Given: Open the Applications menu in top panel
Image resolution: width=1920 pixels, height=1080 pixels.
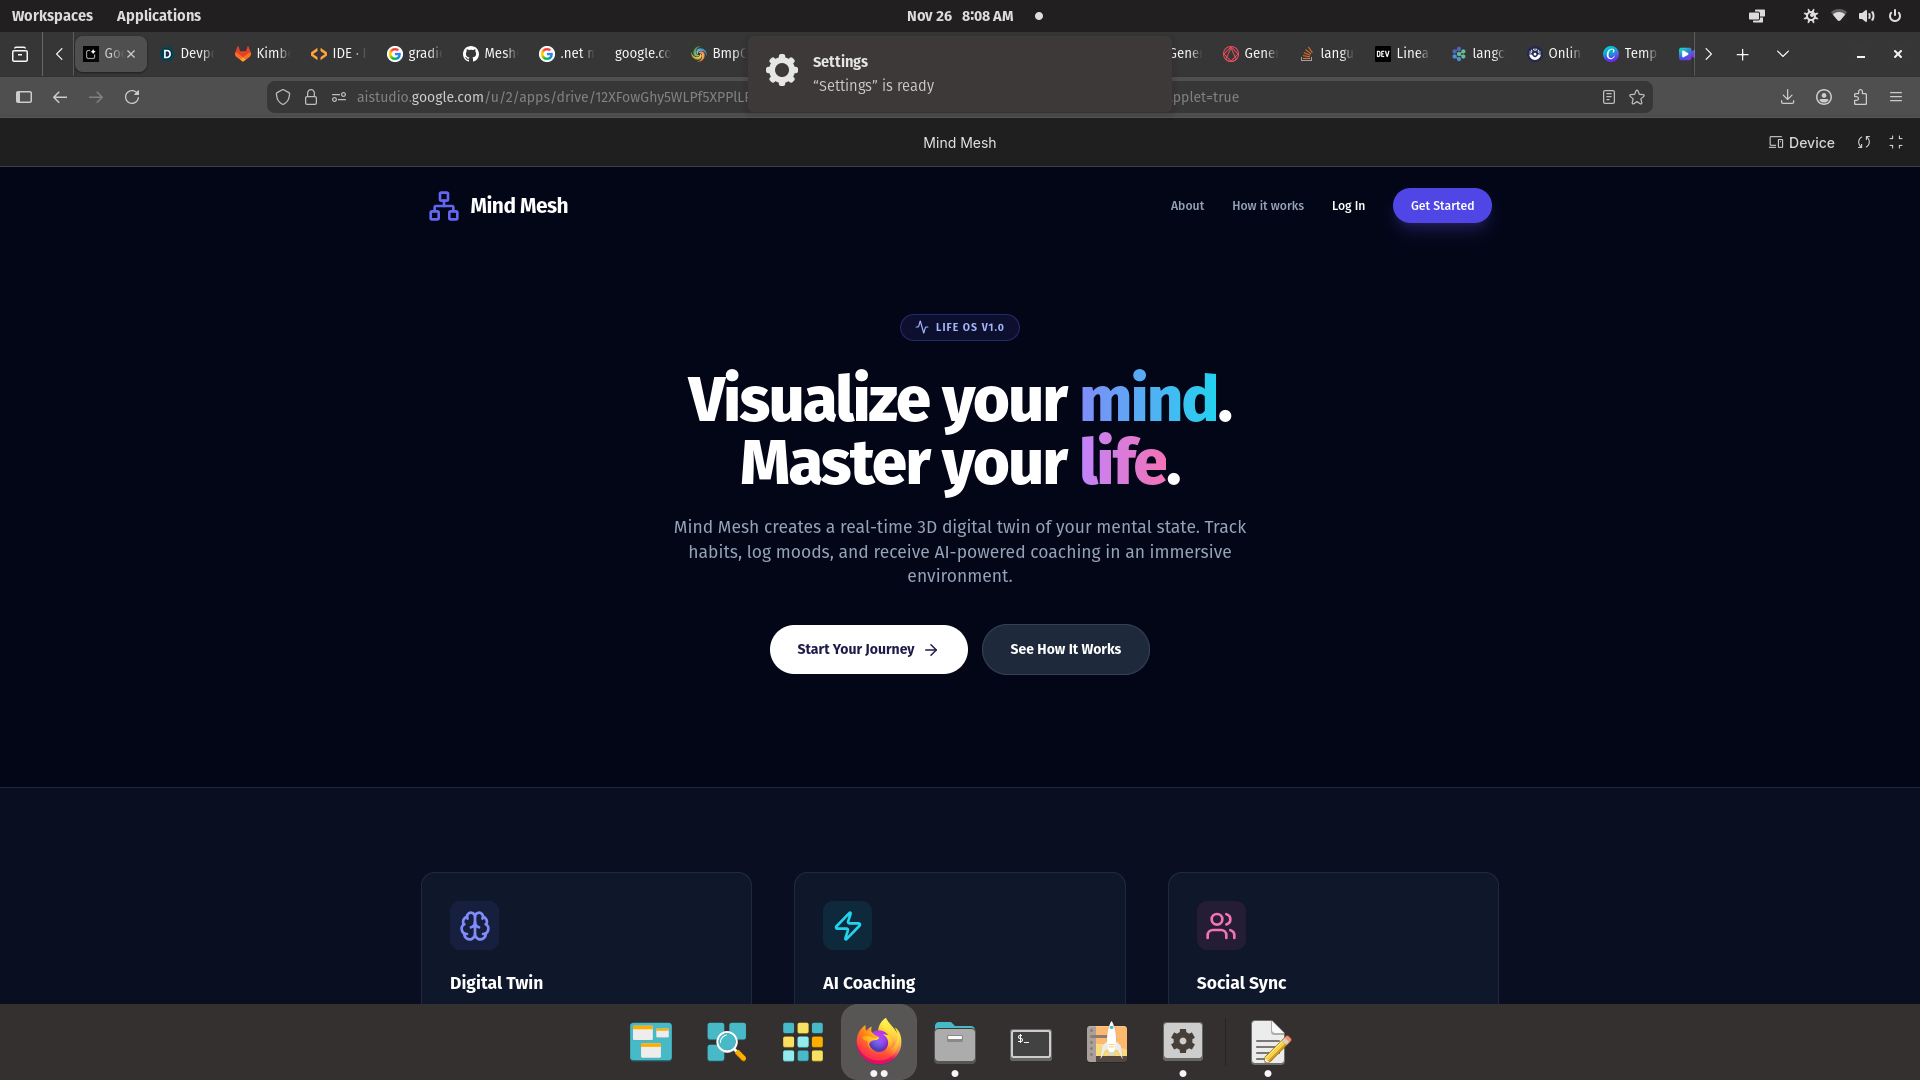Looking at the screenshot, I should (x=158, y=16).
